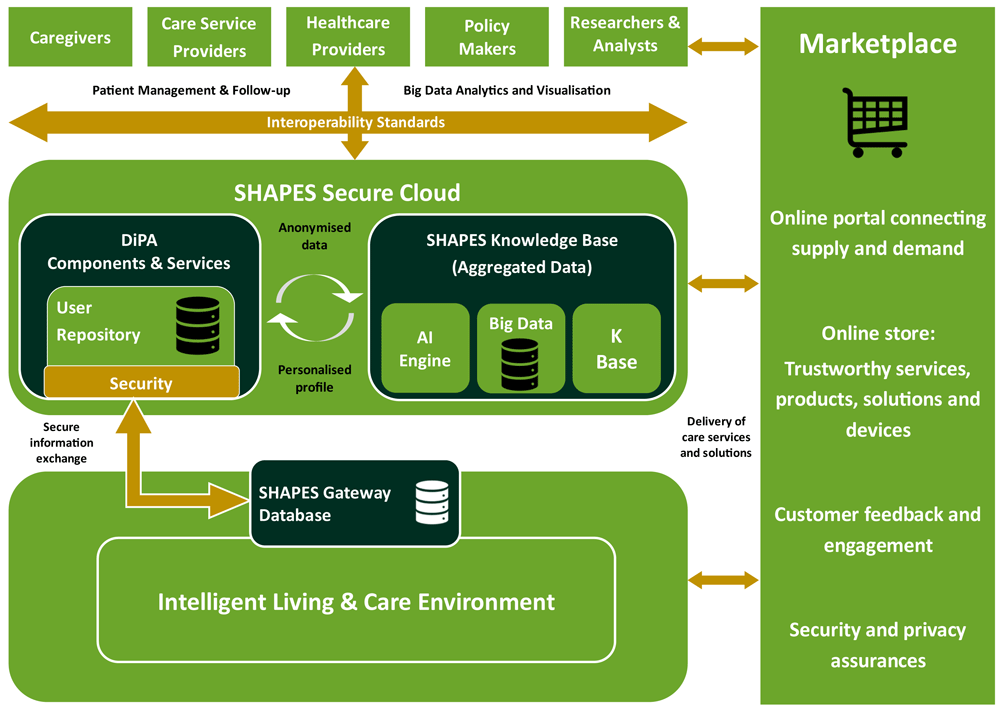Select the "SHAPES Secure Cloud" title
1000x709 pixels.
click(347, 193)
